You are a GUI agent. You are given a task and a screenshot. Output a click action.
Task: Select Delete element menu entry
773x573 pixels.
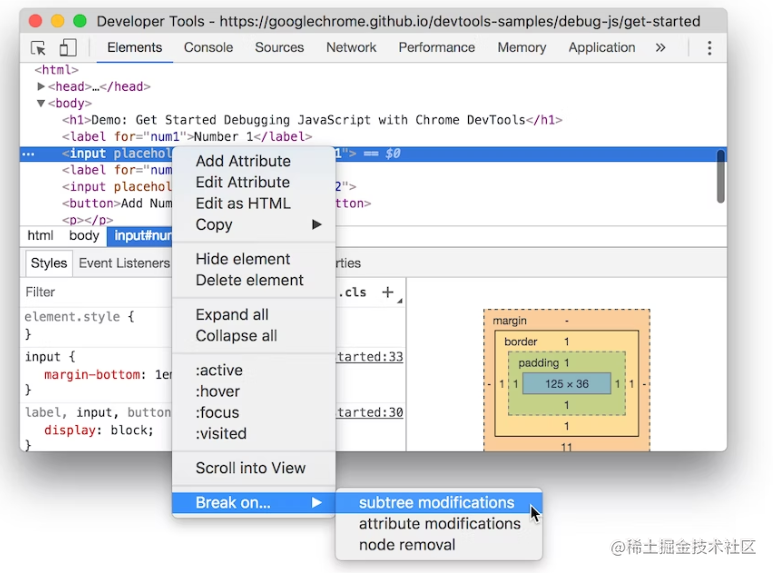click(253, 280)
